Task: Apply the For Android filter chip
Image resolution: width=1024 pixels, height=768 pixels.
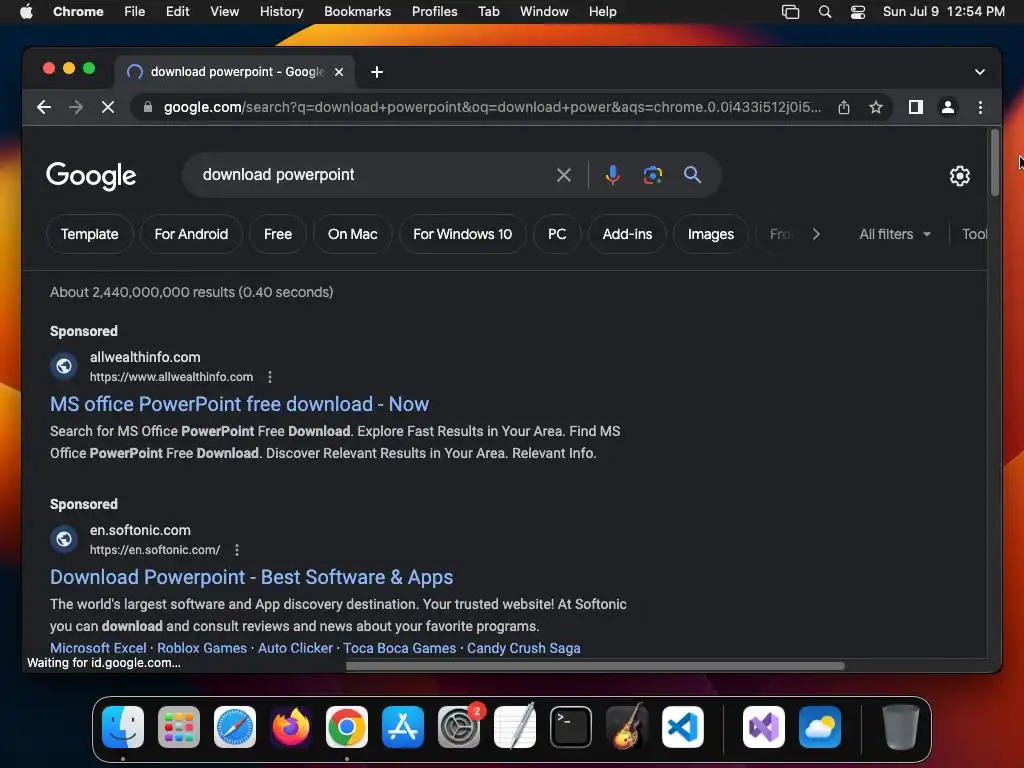Action: pyautogui.click(x=191, y=234)
